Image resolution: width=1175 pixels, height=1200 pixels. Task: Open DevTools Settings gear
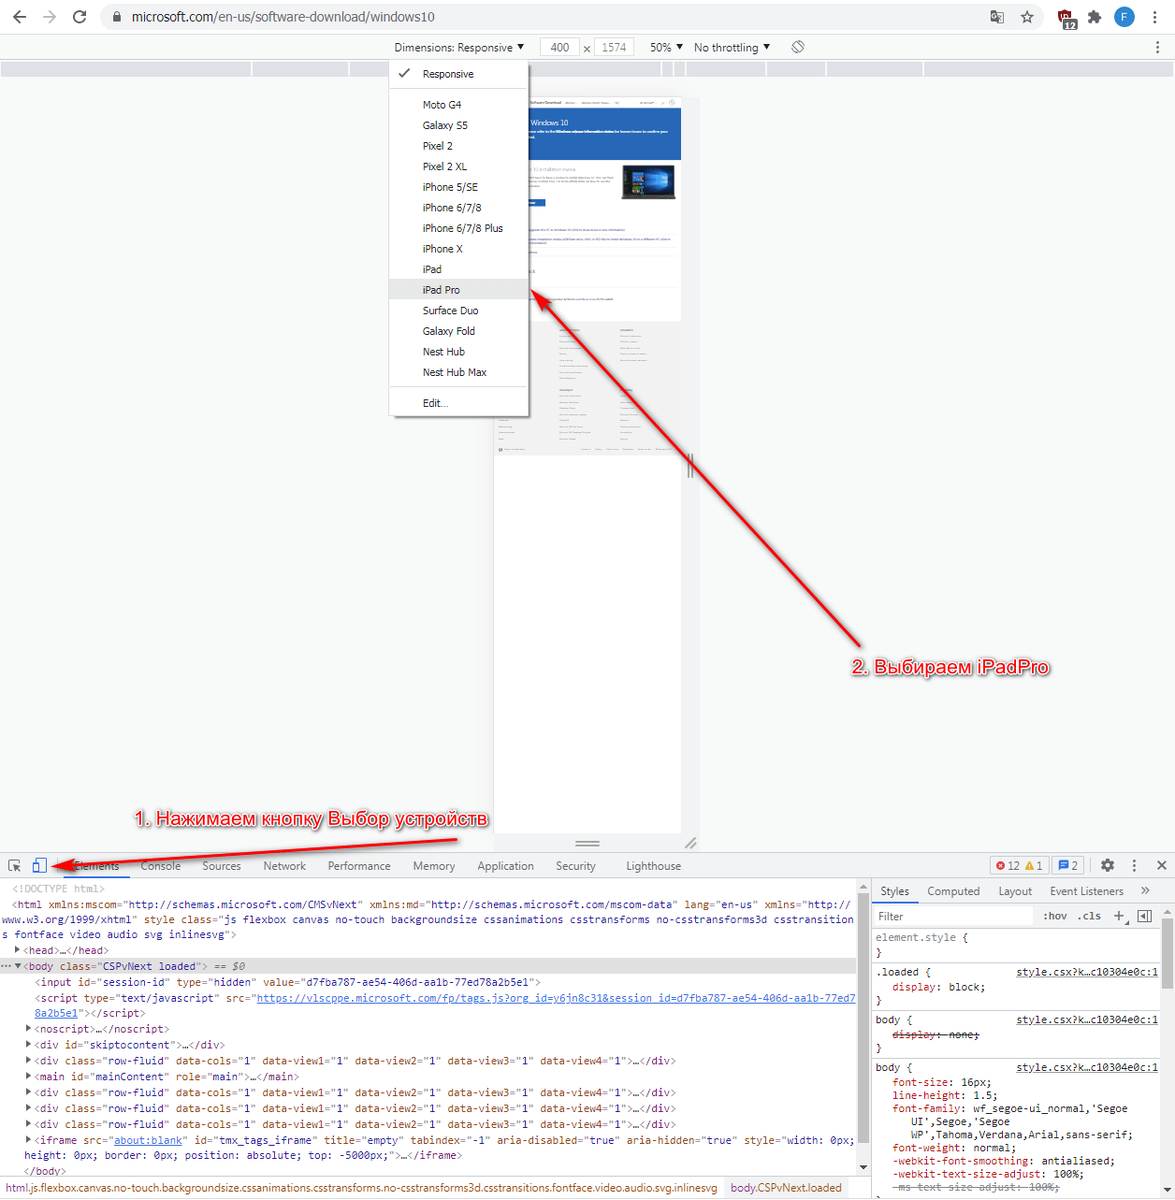pyautogui.click(x=1107, y=866)
